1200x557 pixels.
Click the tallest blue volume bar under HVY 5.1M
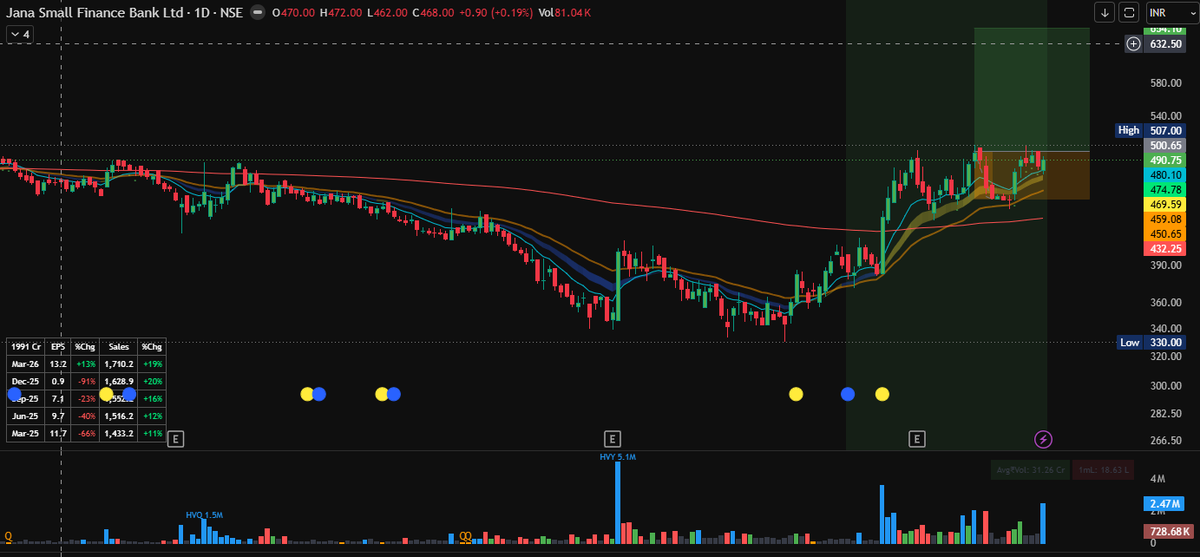[617, 503]
